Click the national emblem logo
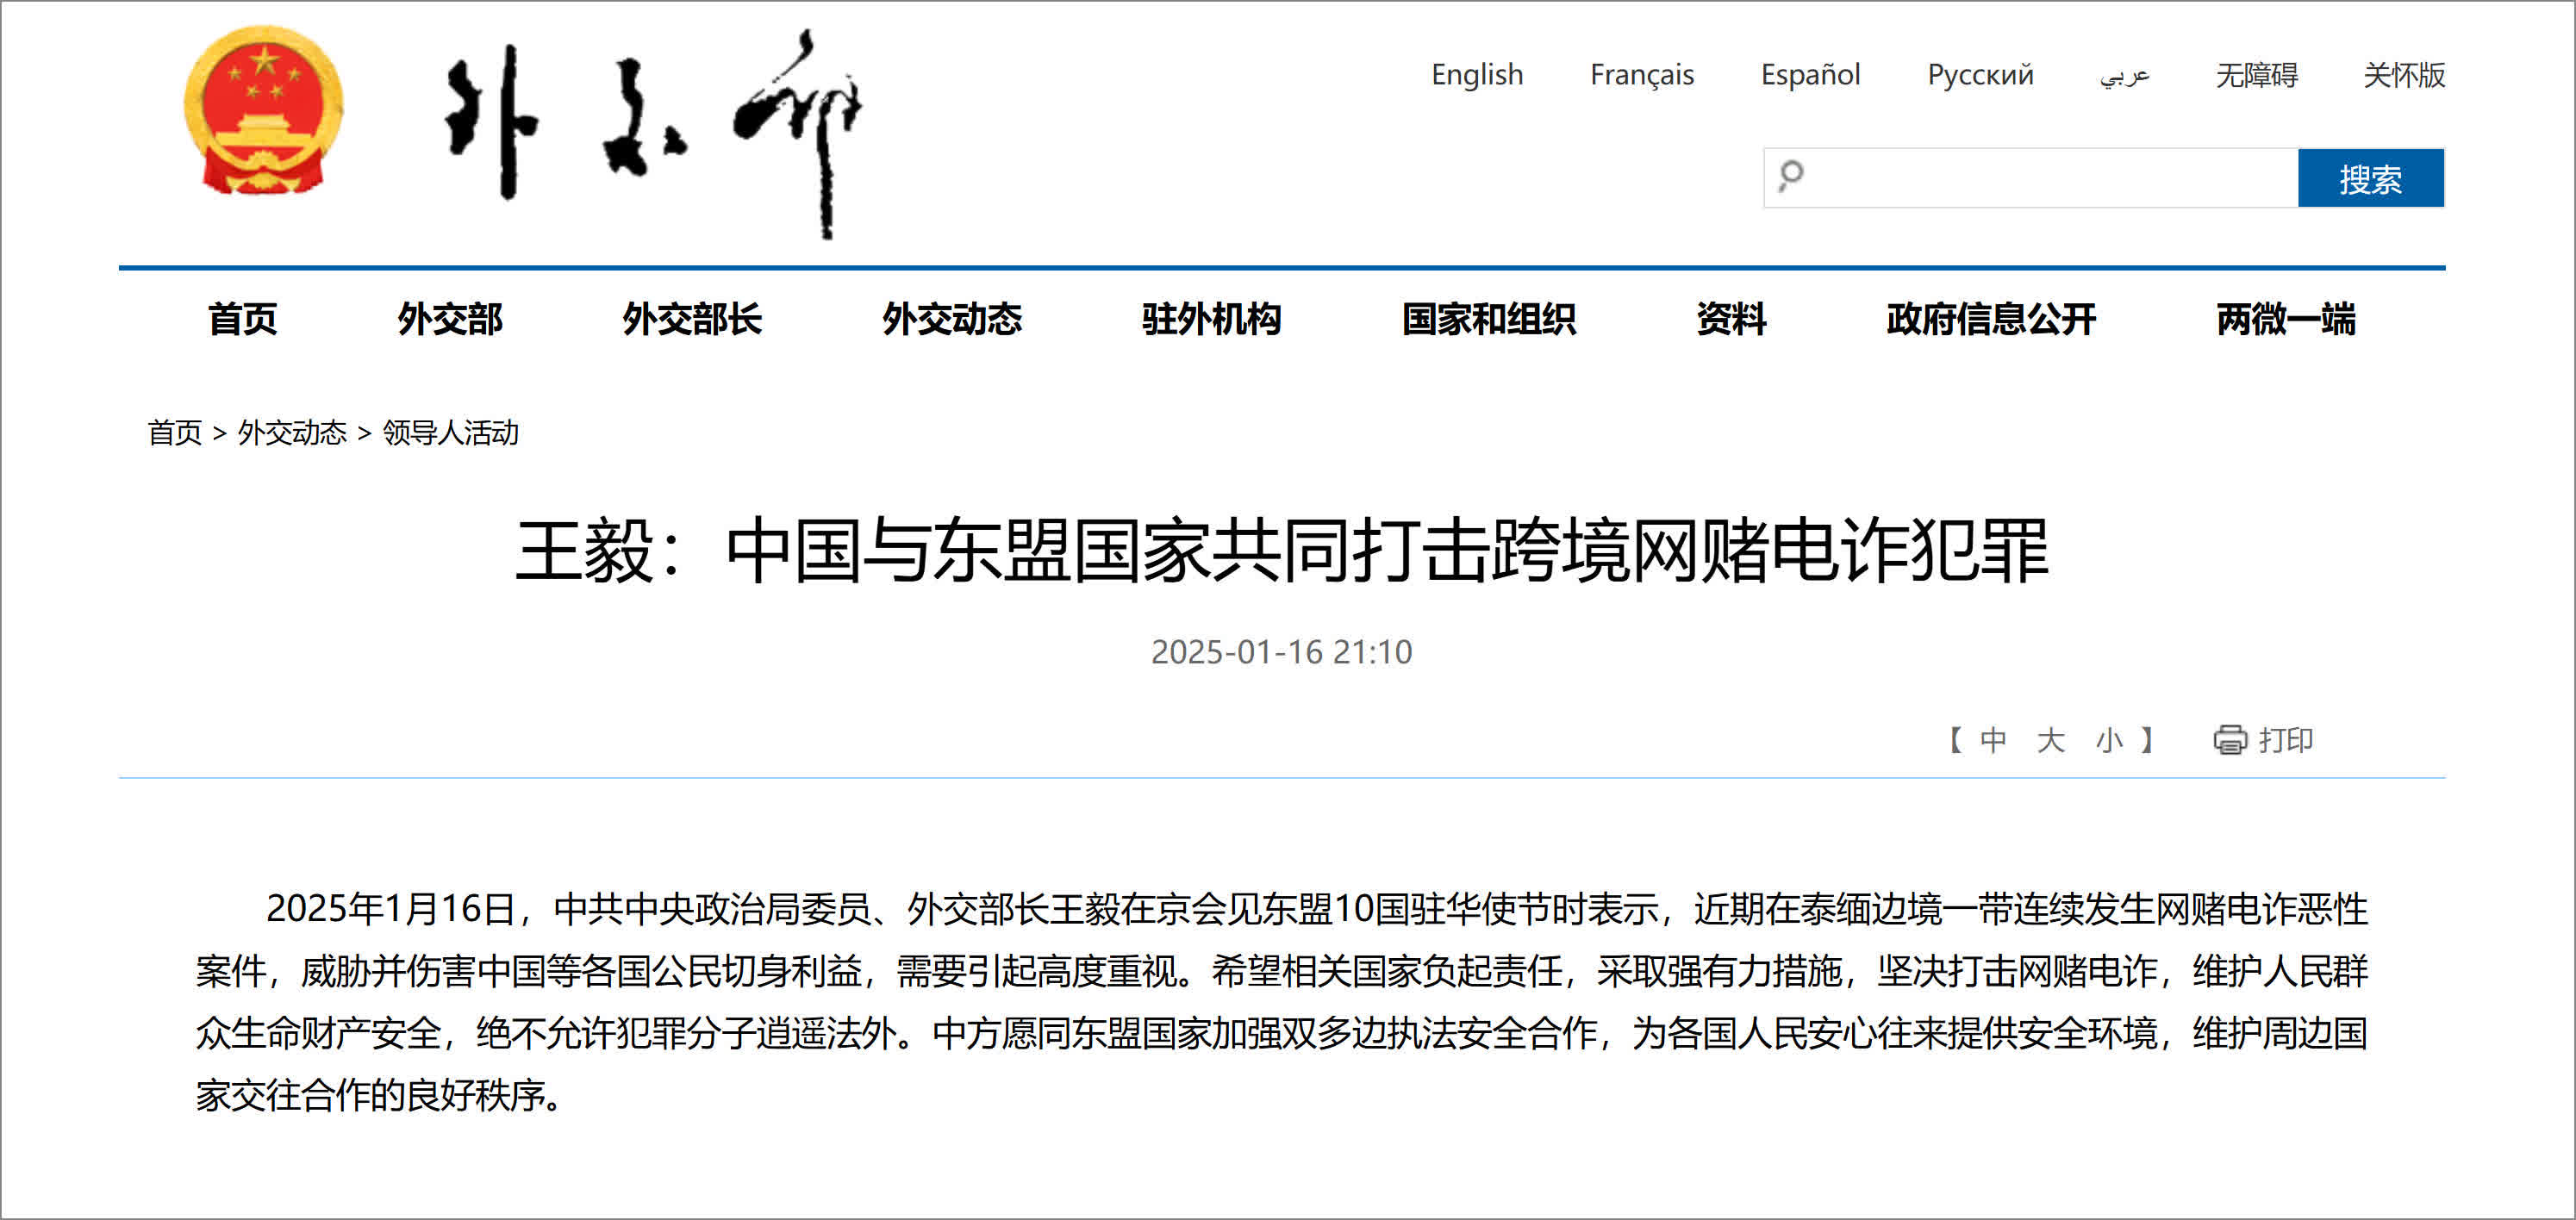 [263, 110]
